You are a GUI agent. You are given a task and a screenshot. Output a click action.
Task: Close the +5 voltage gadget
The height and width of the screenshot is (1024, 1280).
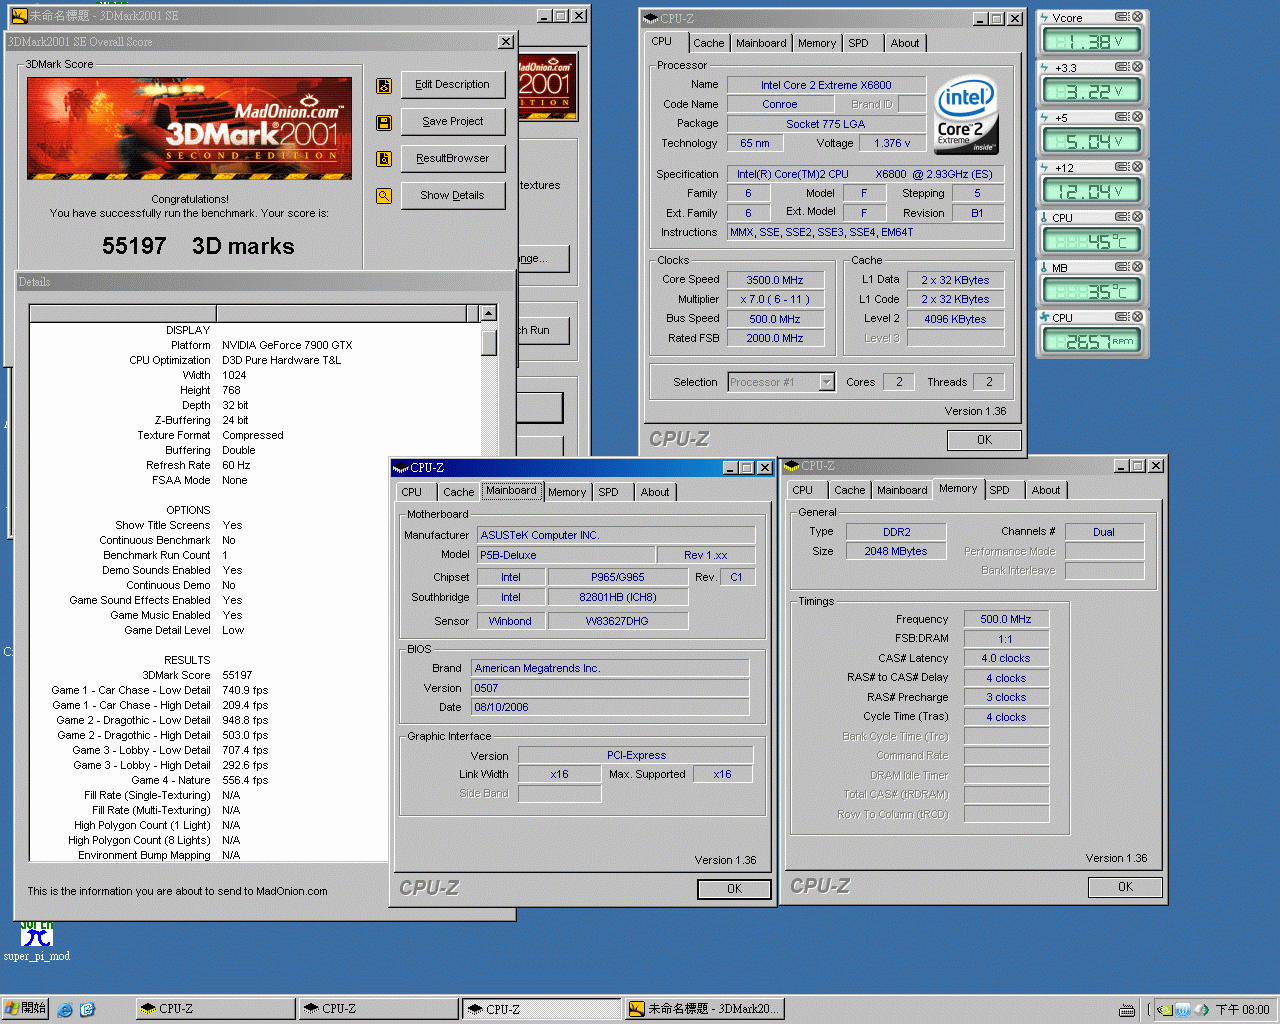1137,117
